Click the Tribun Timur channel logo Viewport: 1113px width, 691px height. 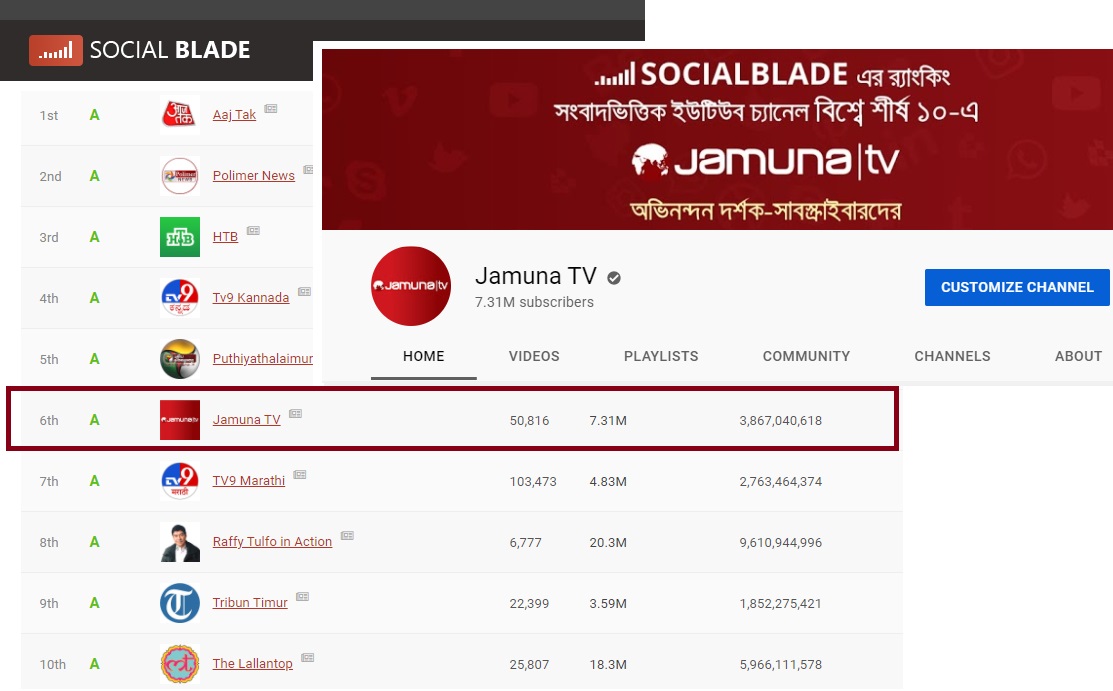pyautogui.click(x=180, y=603)
